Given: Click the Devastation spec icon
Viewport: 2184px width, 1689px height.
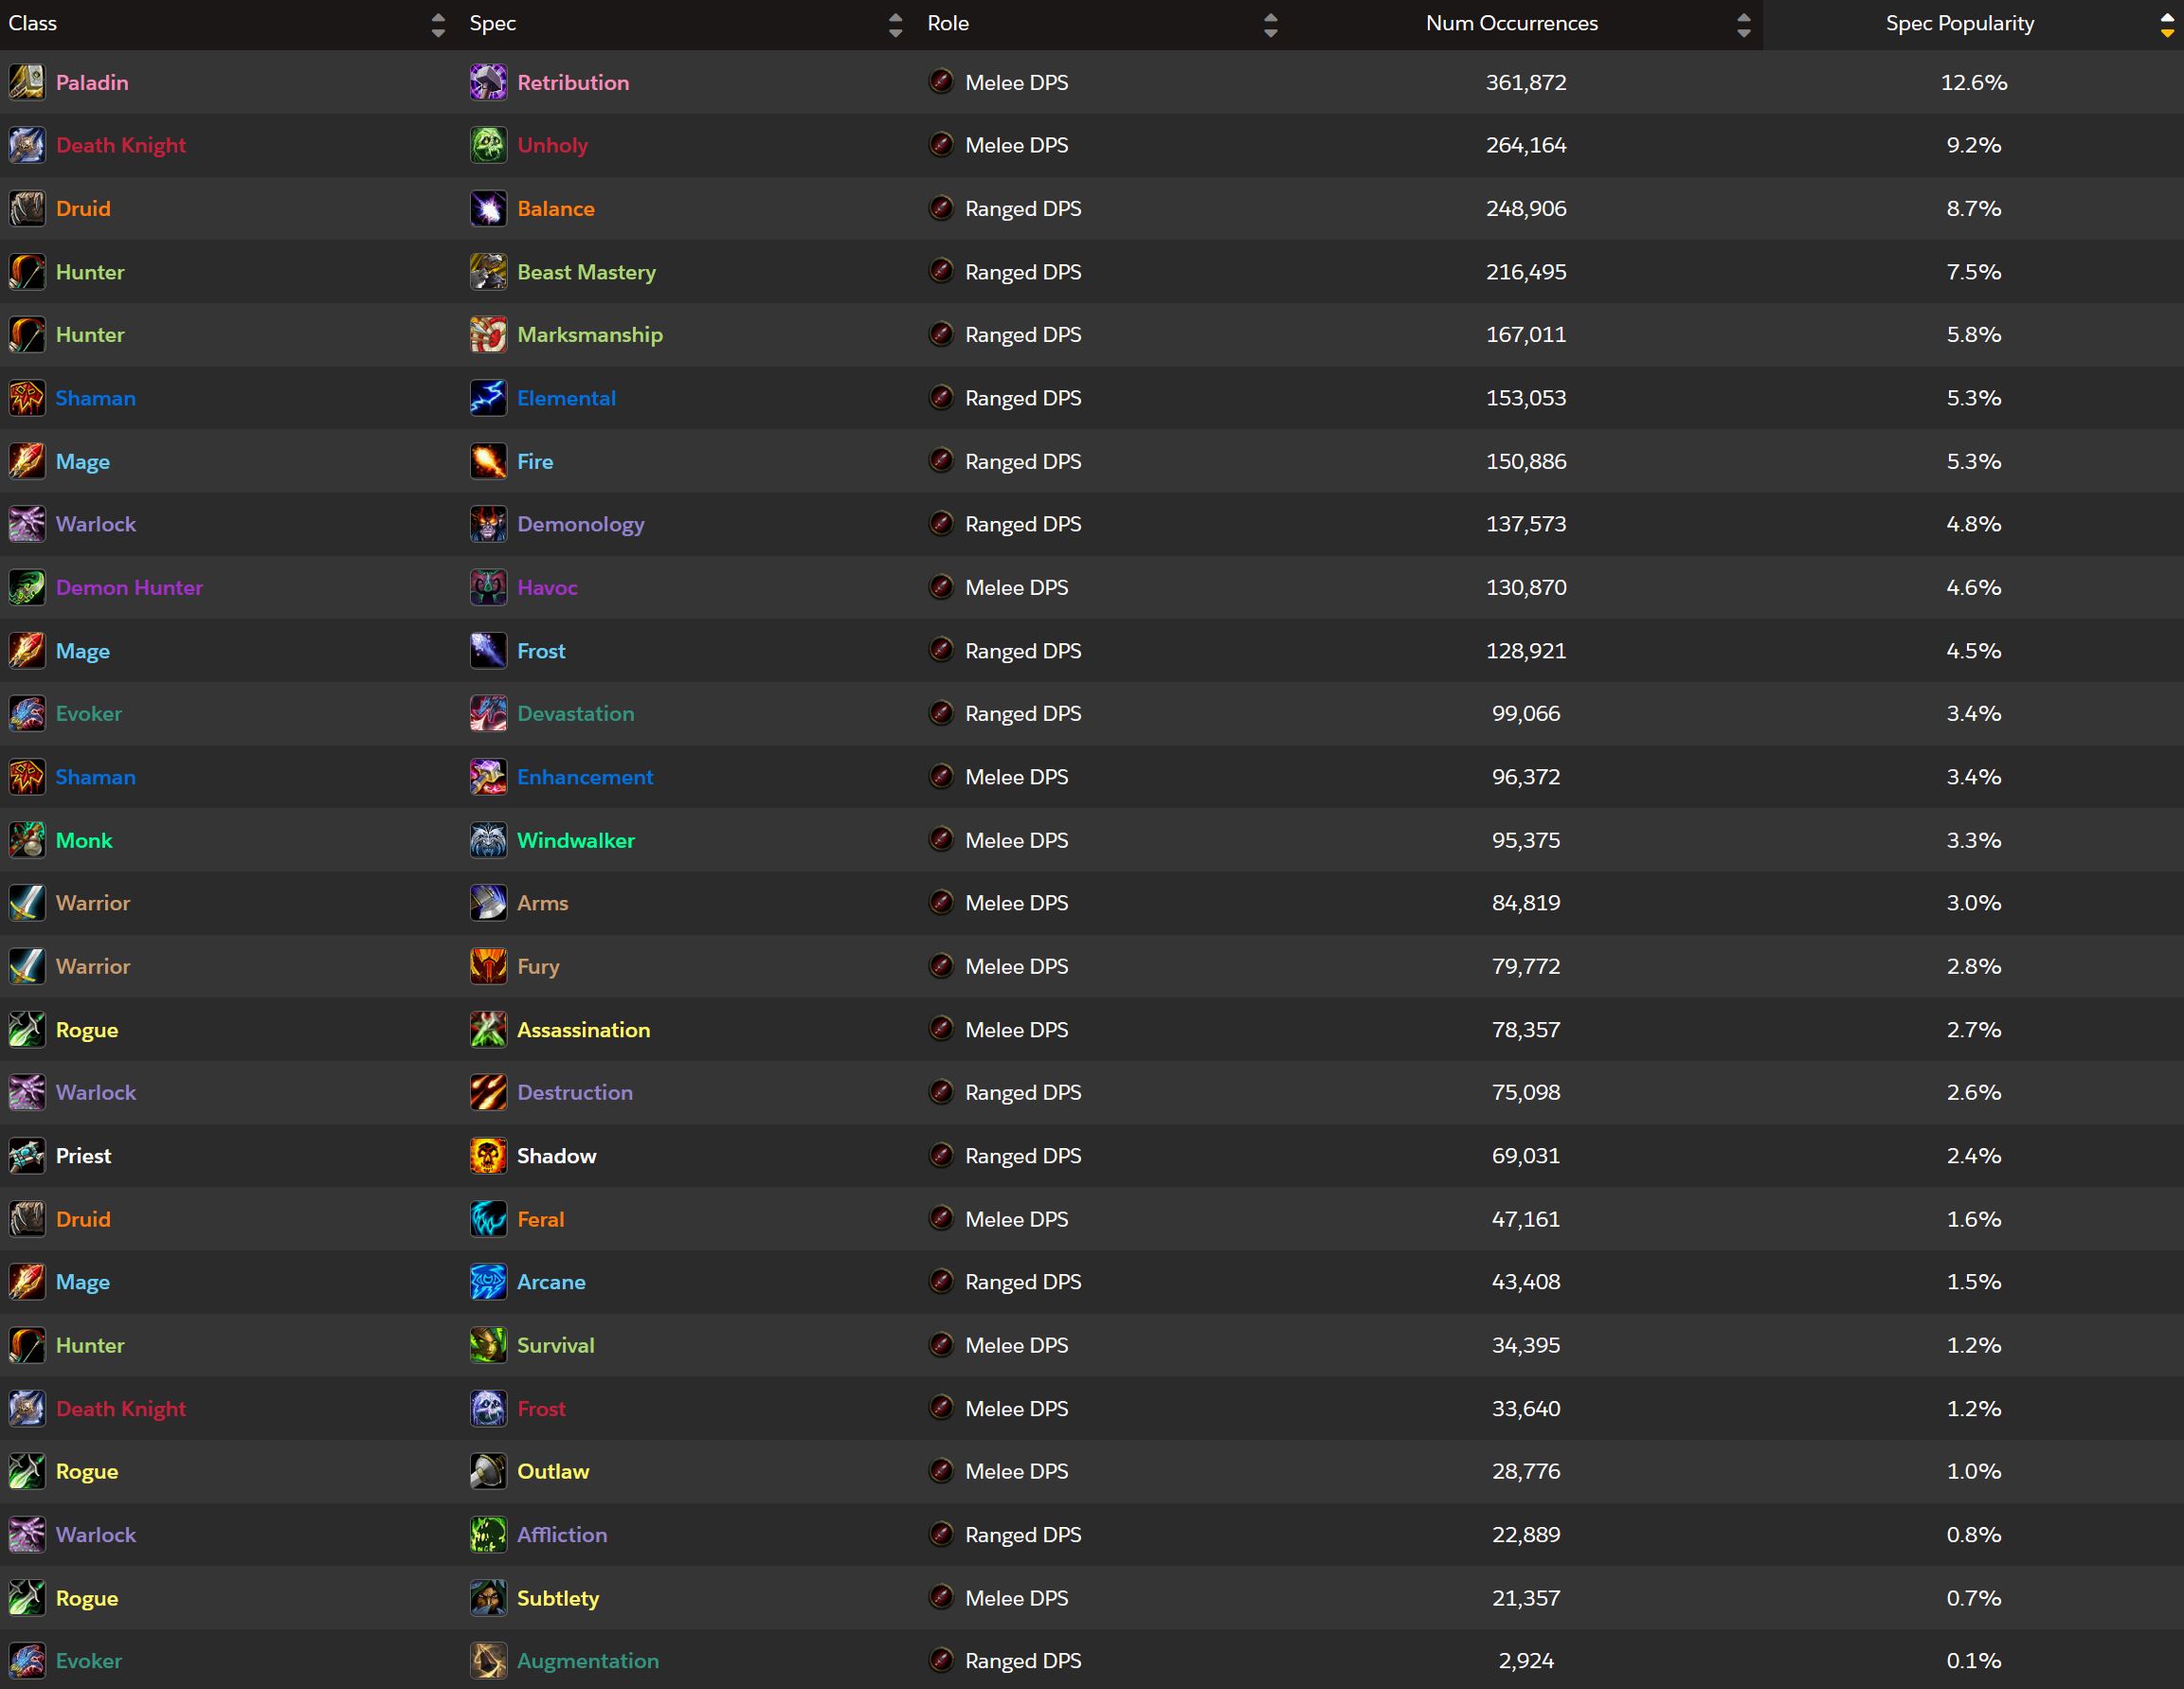Looking at the screenshot, I should pyautogui.click(x=488, y=713).
